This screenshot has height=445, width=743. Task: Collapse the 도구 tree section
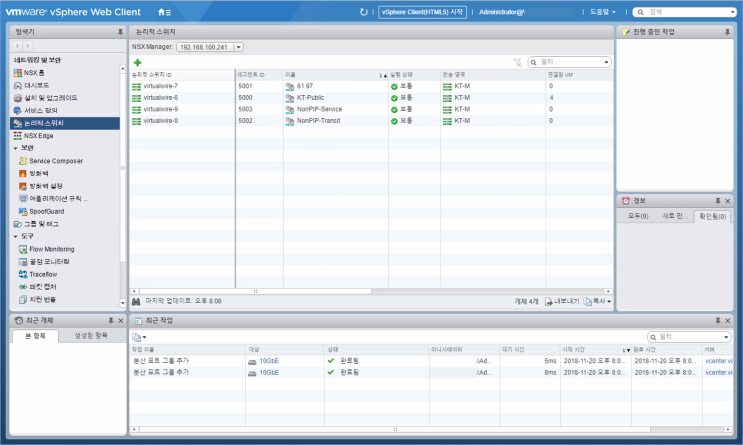pos(16,236)
